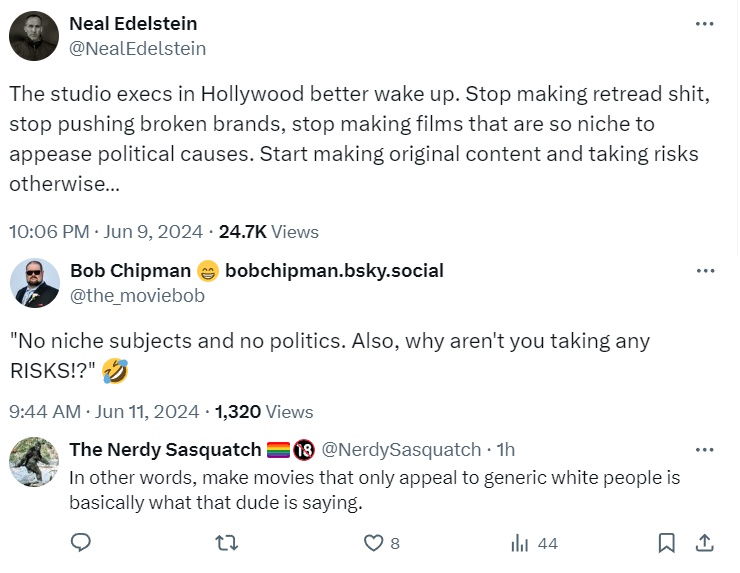Open the @NealEdelstein handle link
Image resolution: width=740 pixels, height=573 pixels.
click(137, 47)
